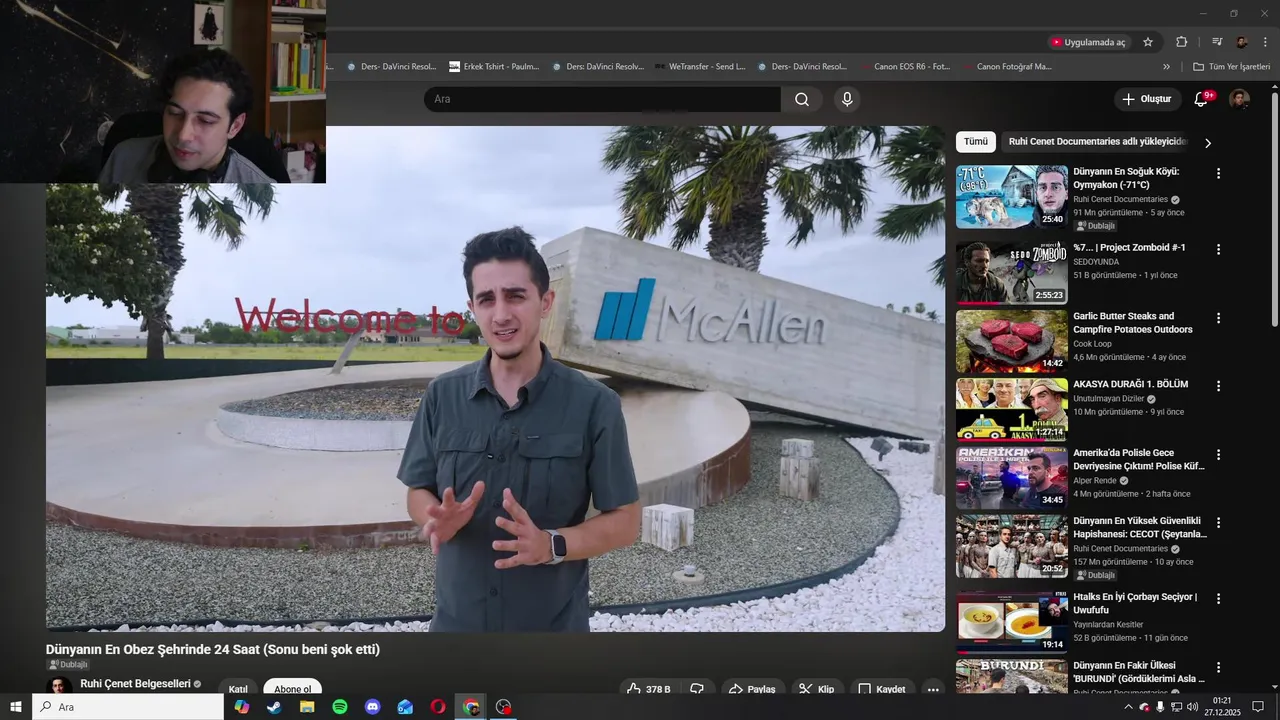Open WeTransfer bookmark
The height and width of the screenshot is (720, 1280).
pos(700,67)
